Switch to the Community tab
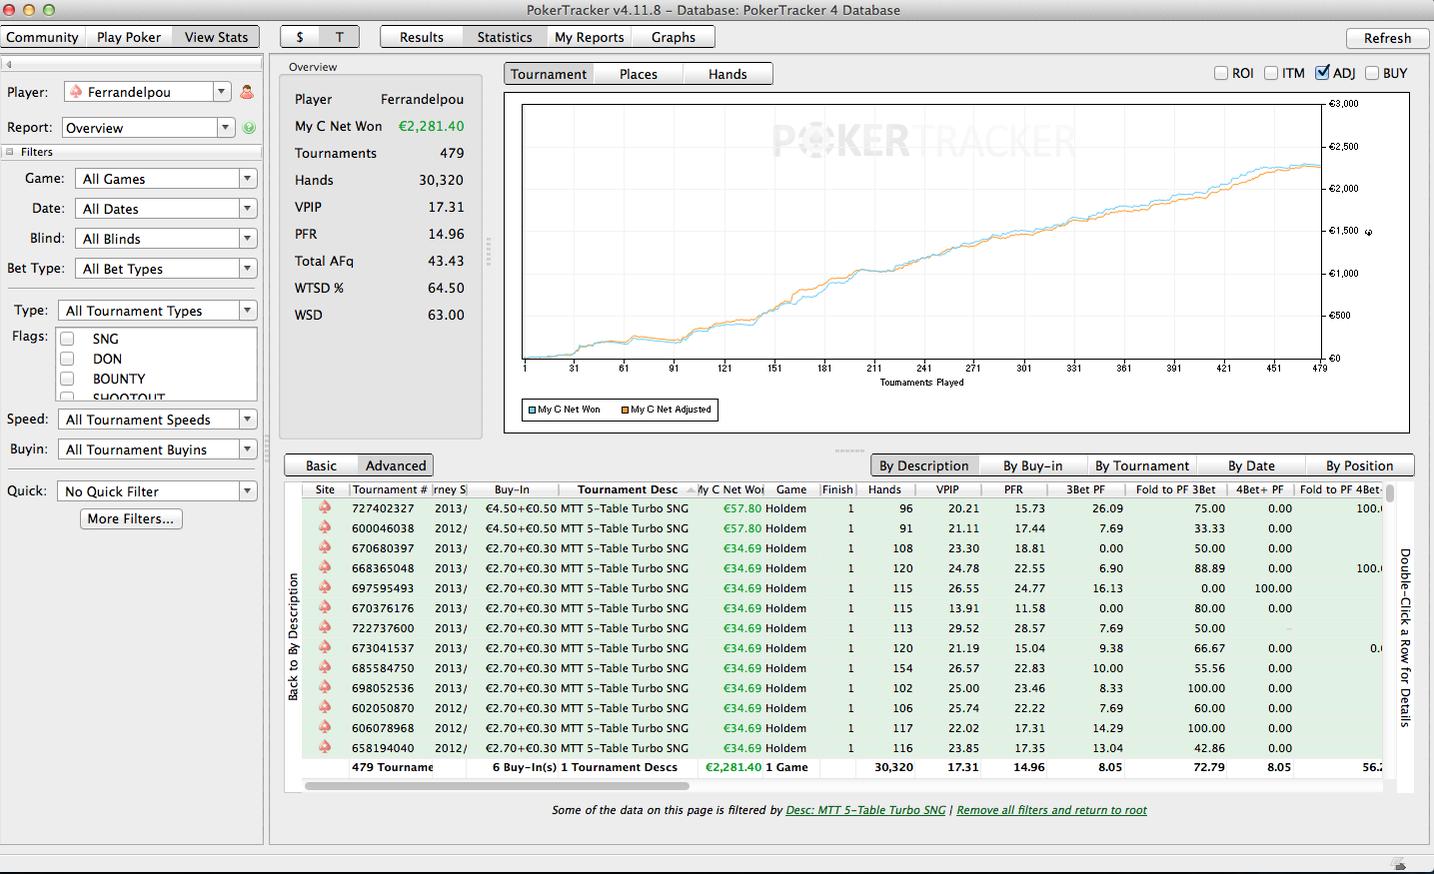 point(42,37)
